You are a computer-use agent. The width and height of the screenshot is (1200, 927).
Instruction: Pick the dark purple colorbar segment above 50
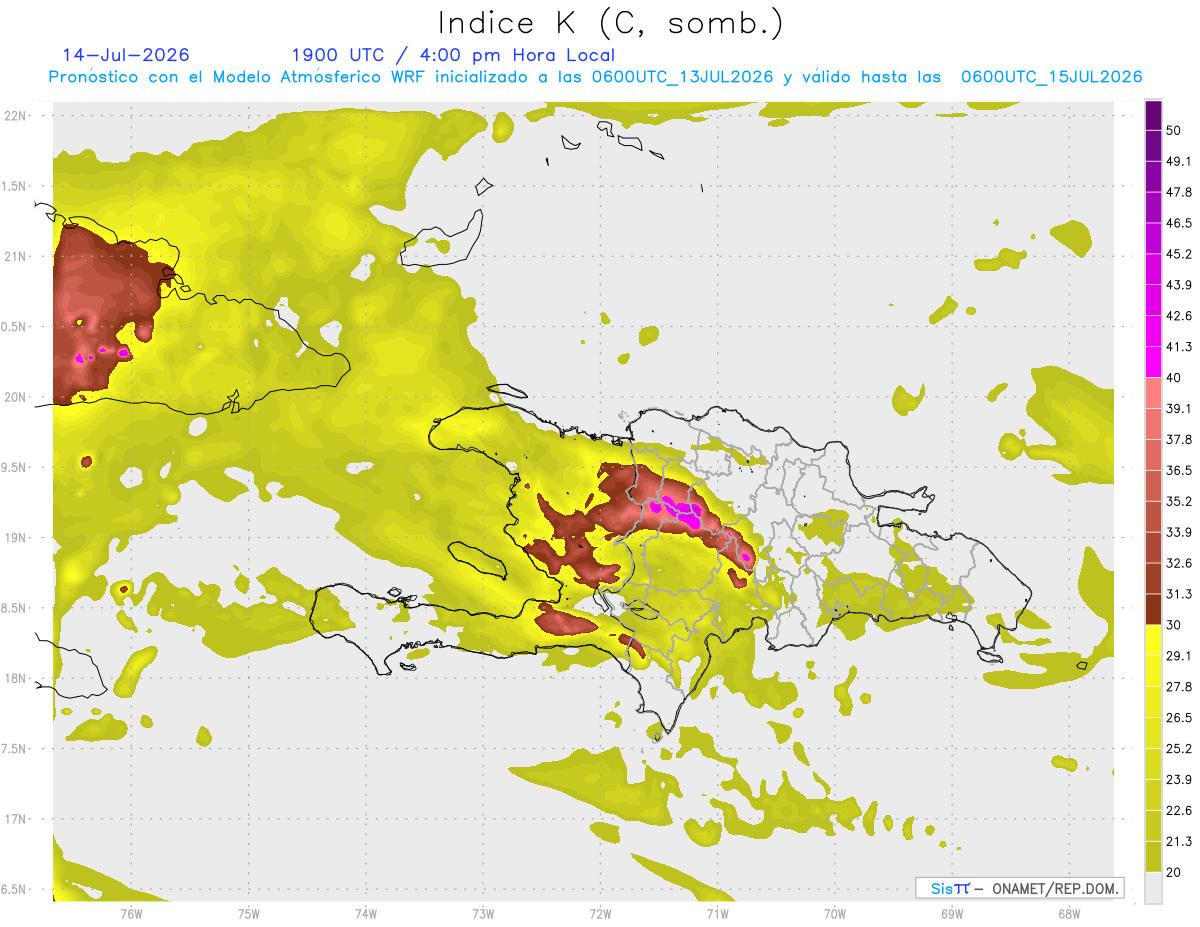[1153, 115]
